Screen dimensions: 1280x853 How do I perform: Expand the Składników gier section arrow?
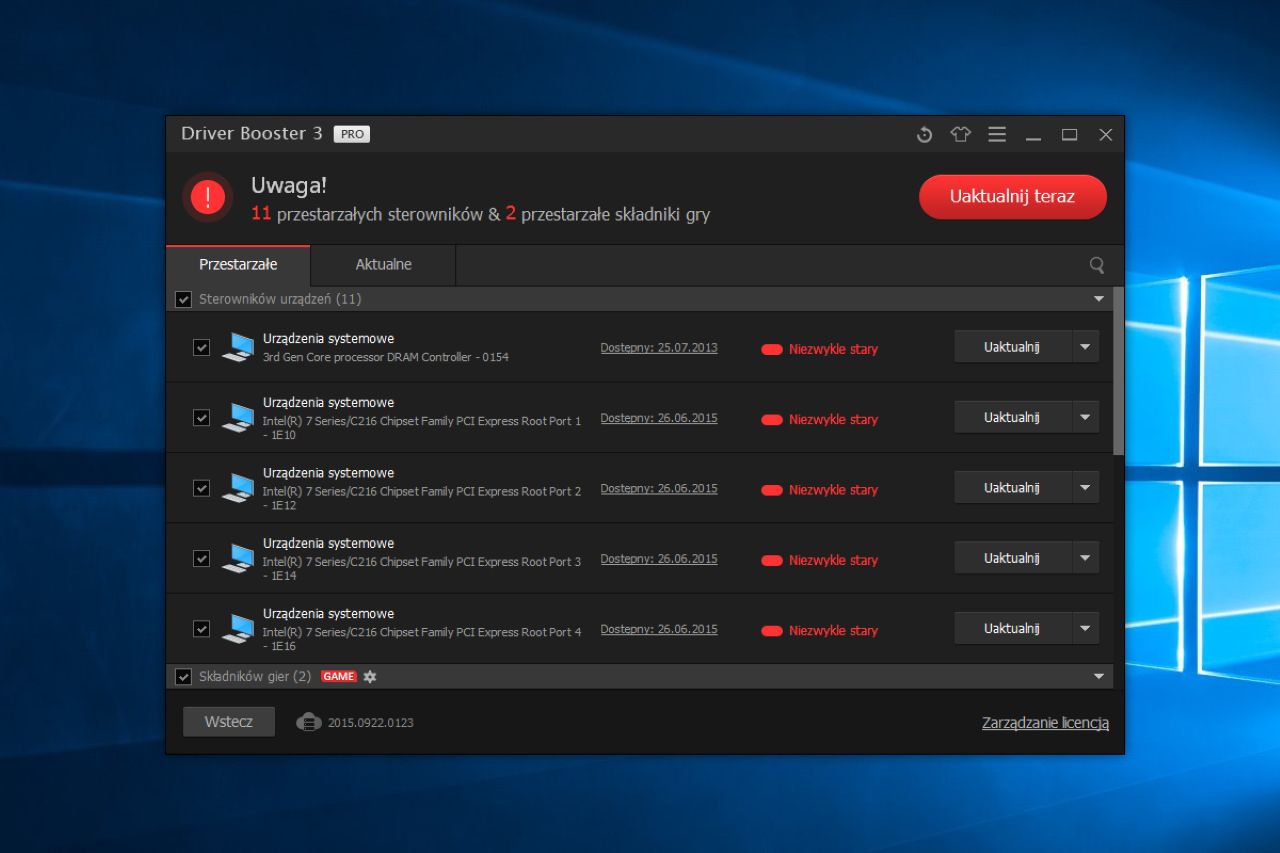1099,677
